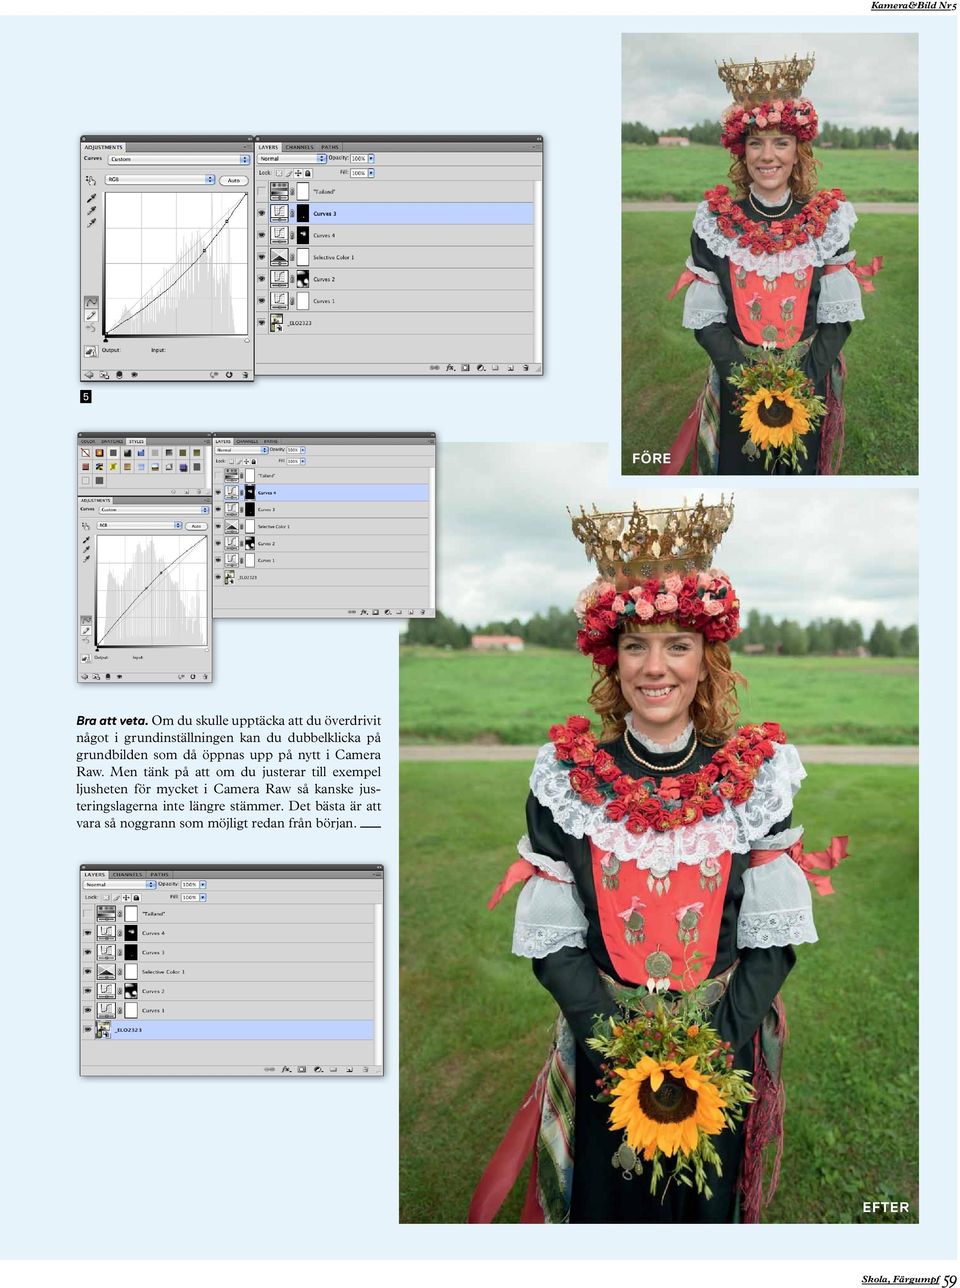Screen dimensions: 960x1288
Task: Open the RGB channel dropdown in middle Curves panel
Action: [x=140, y=525]
